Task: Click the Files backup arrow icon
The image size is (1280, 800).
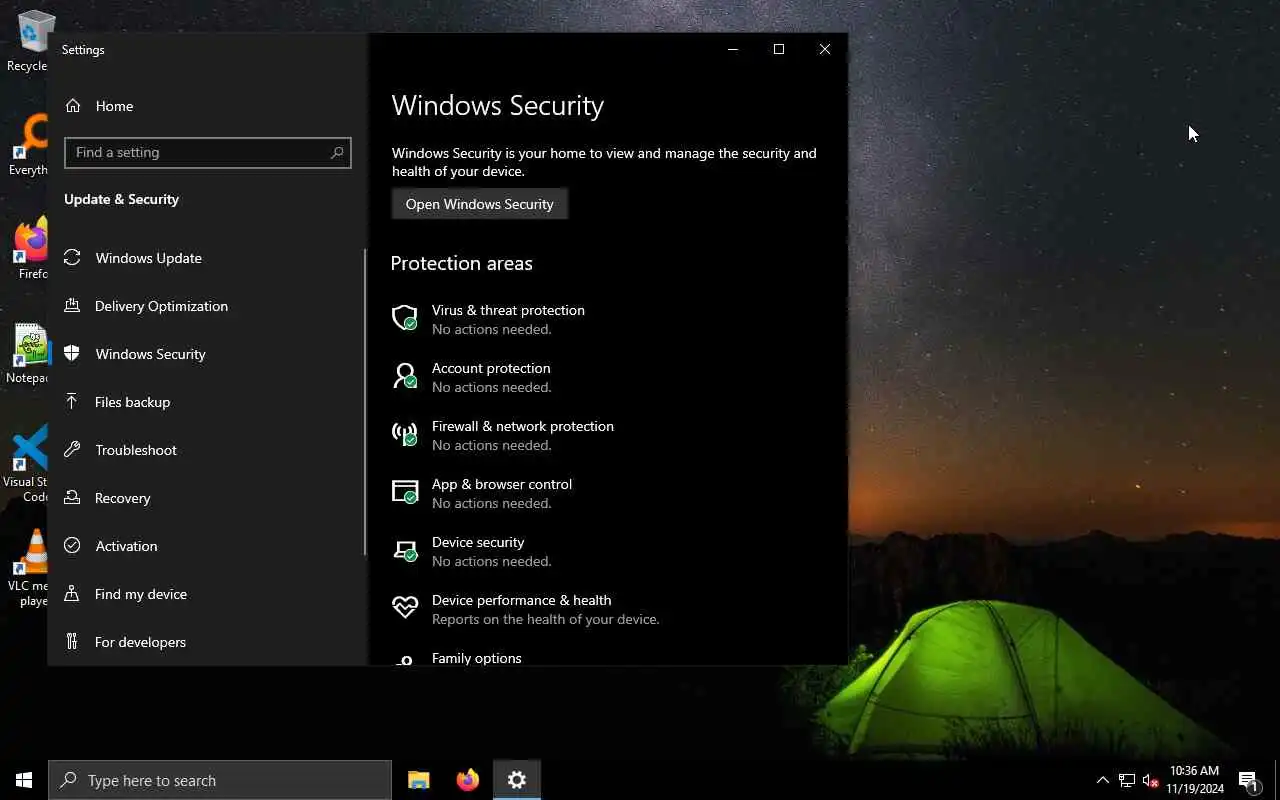Action: pos(72,402)
